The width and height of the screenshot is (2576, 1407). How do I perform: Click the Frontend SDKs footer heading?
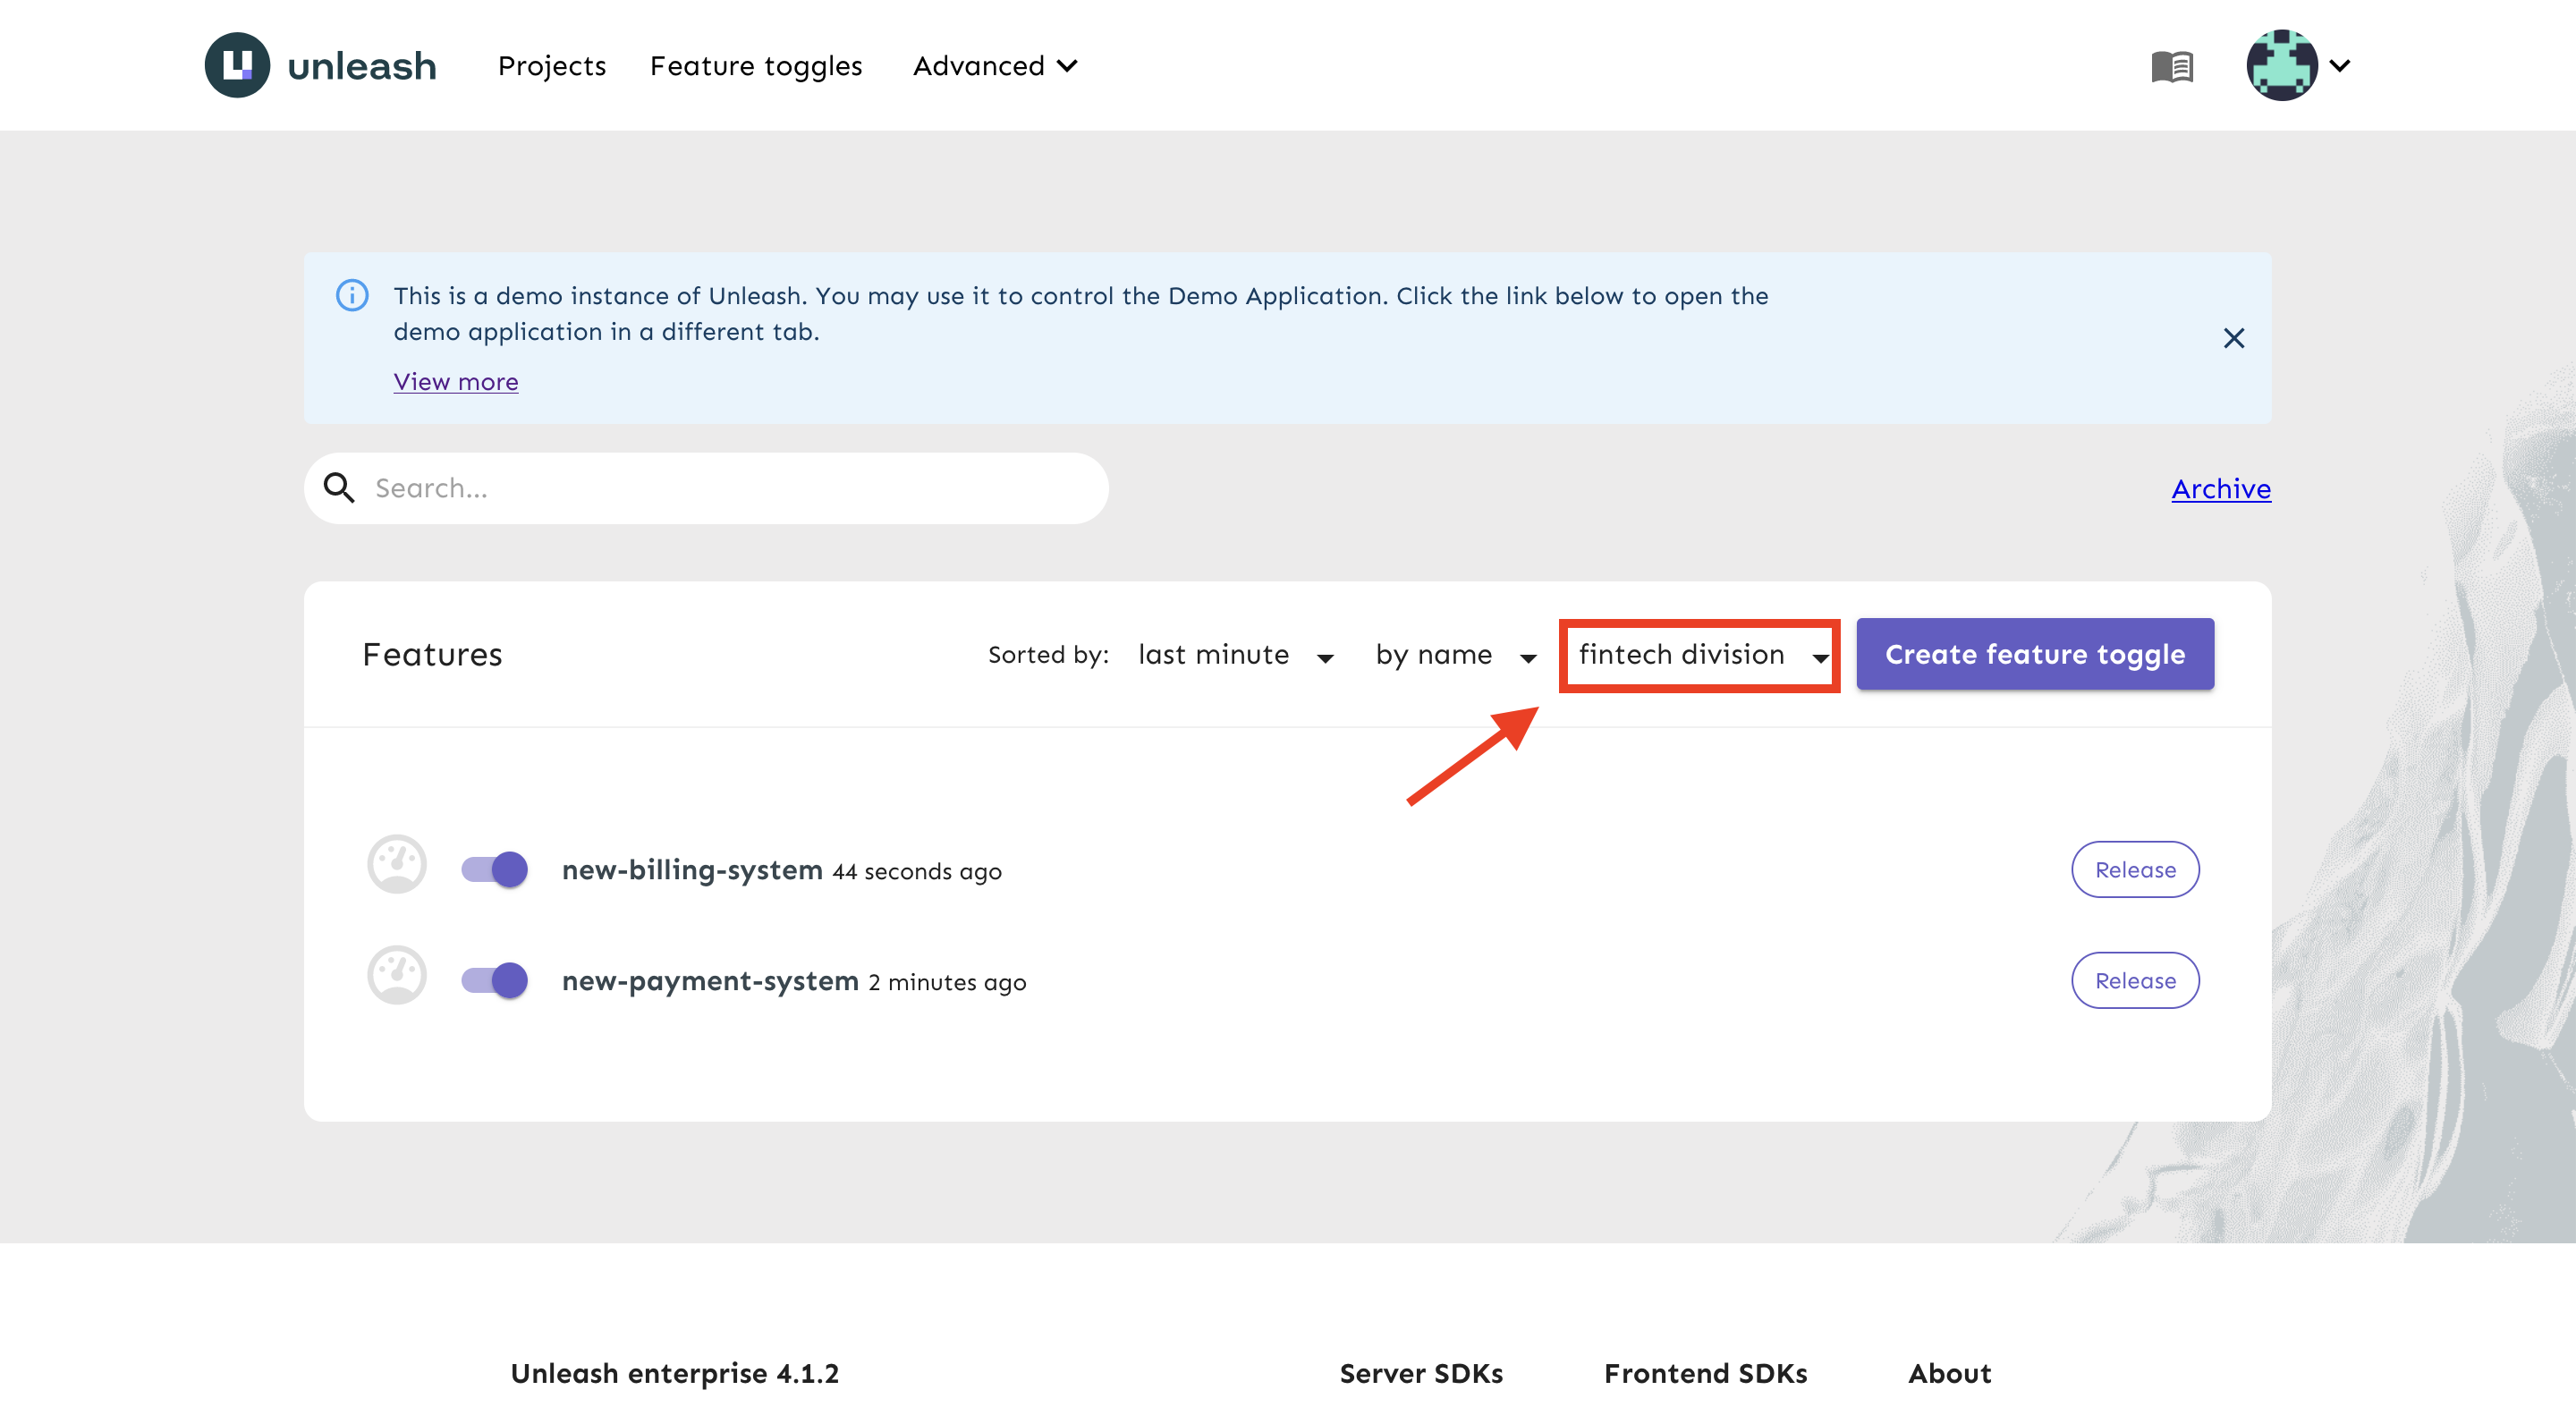1705,1373
